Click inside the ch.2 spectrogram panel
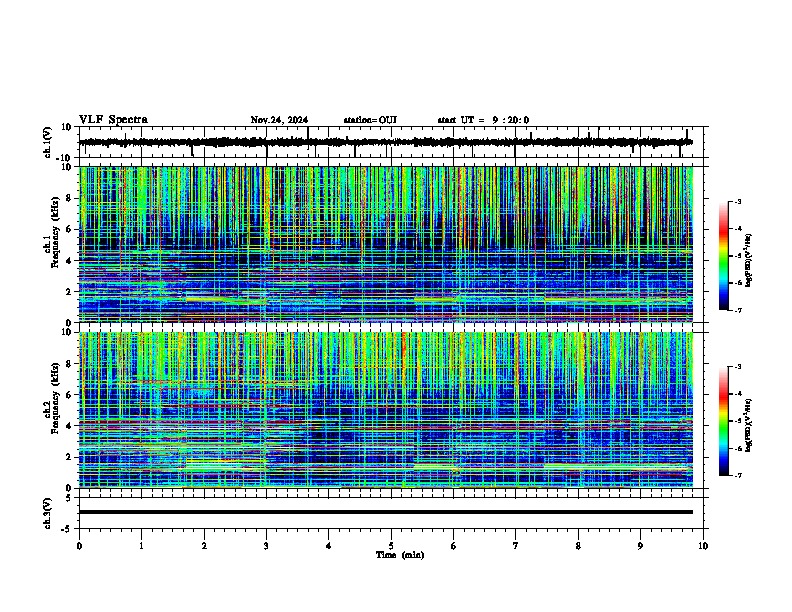The image size is (792, 612). tap(391, 410)
